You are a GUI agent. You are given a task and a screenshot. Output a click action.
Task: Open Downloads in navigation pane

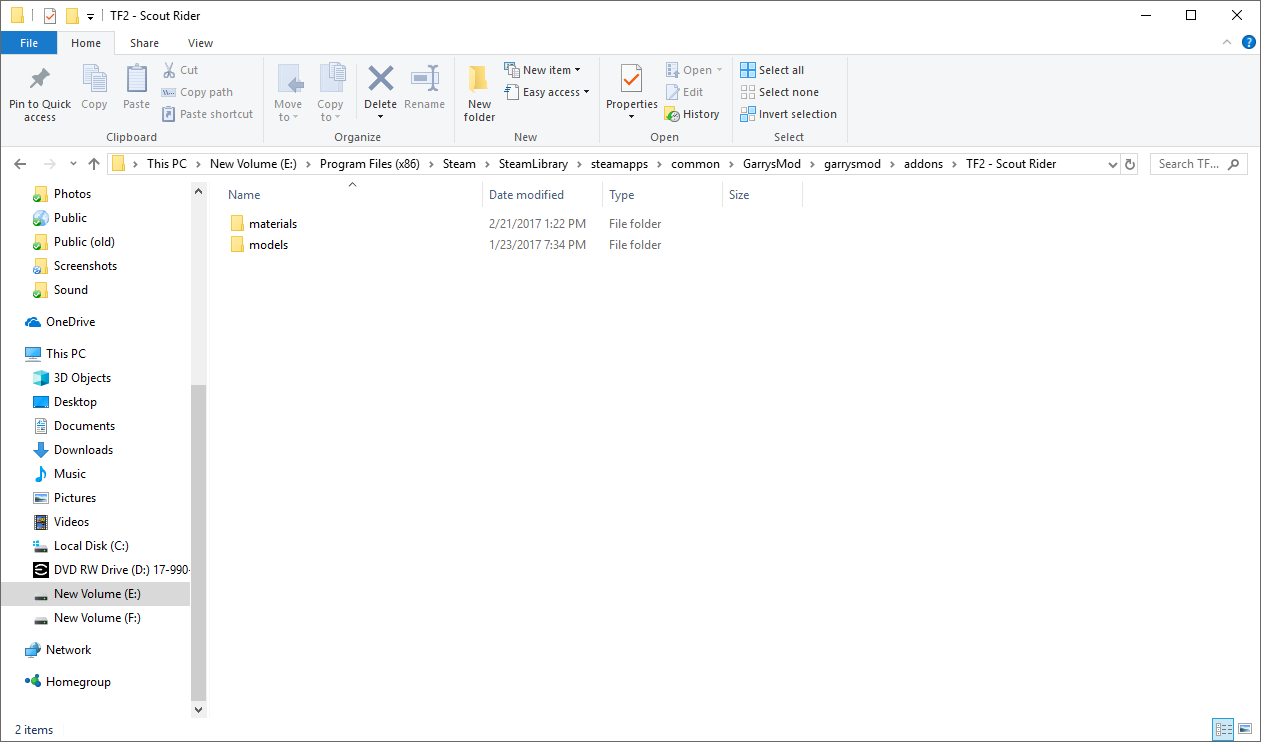point(83,450)
